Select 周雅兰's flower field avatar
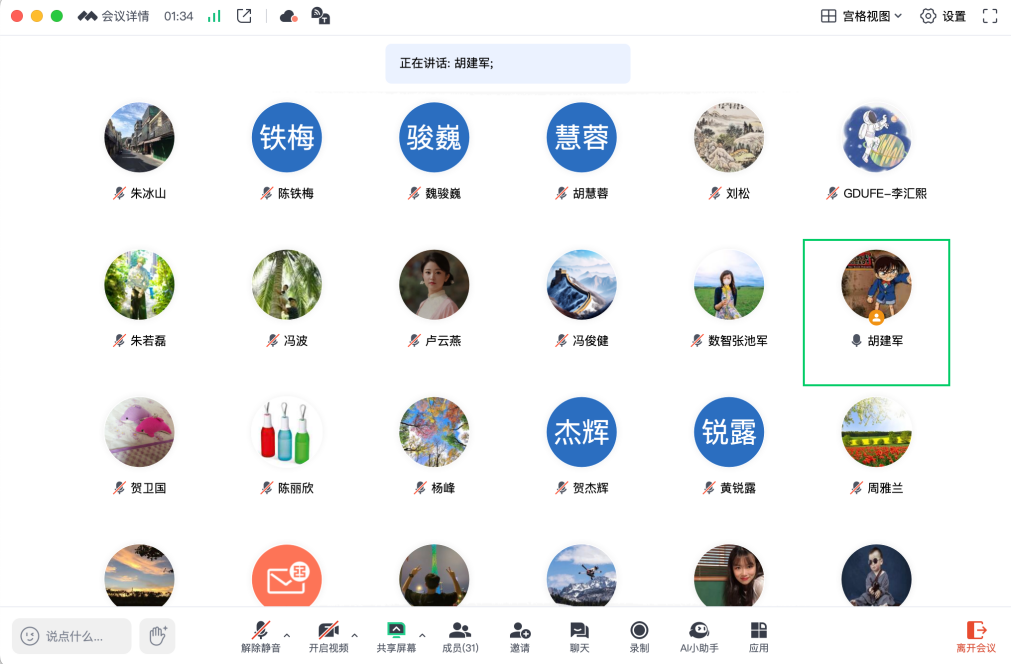Screen dimensions: 1011x664 click(x=876, y=432)
